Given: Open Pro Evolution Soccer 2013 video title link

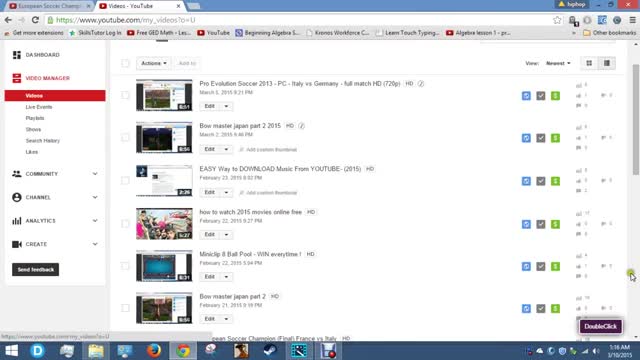Looking at the screenshot, I should (x=300, y=84).
